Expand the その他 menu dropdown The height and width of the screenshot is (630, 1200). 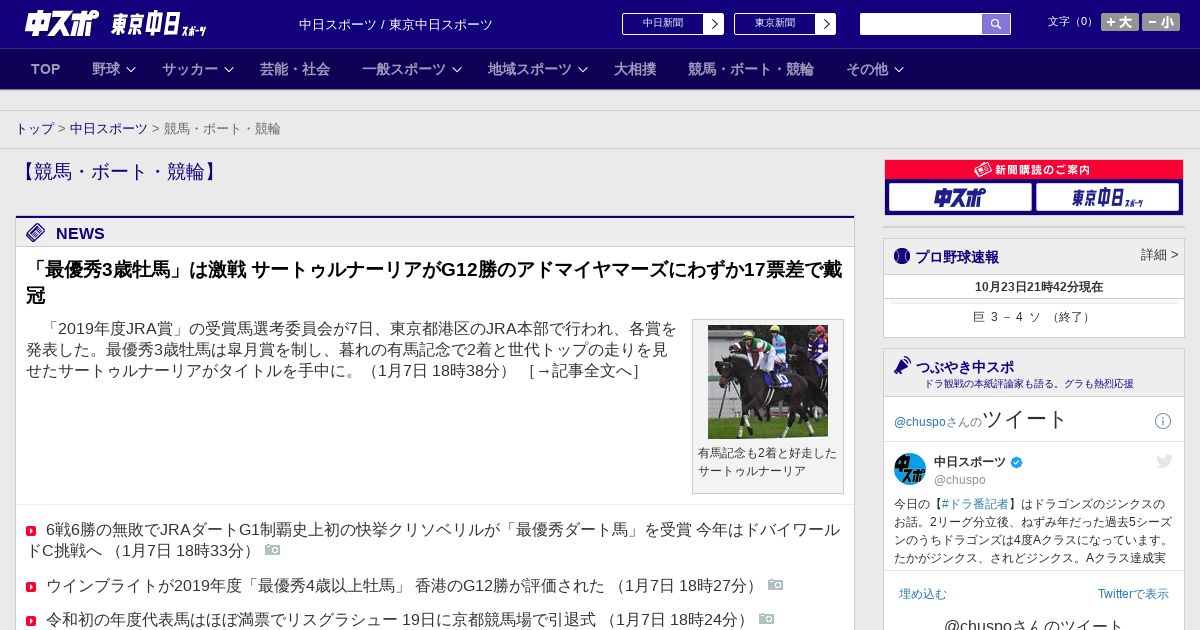click(875, 69)
